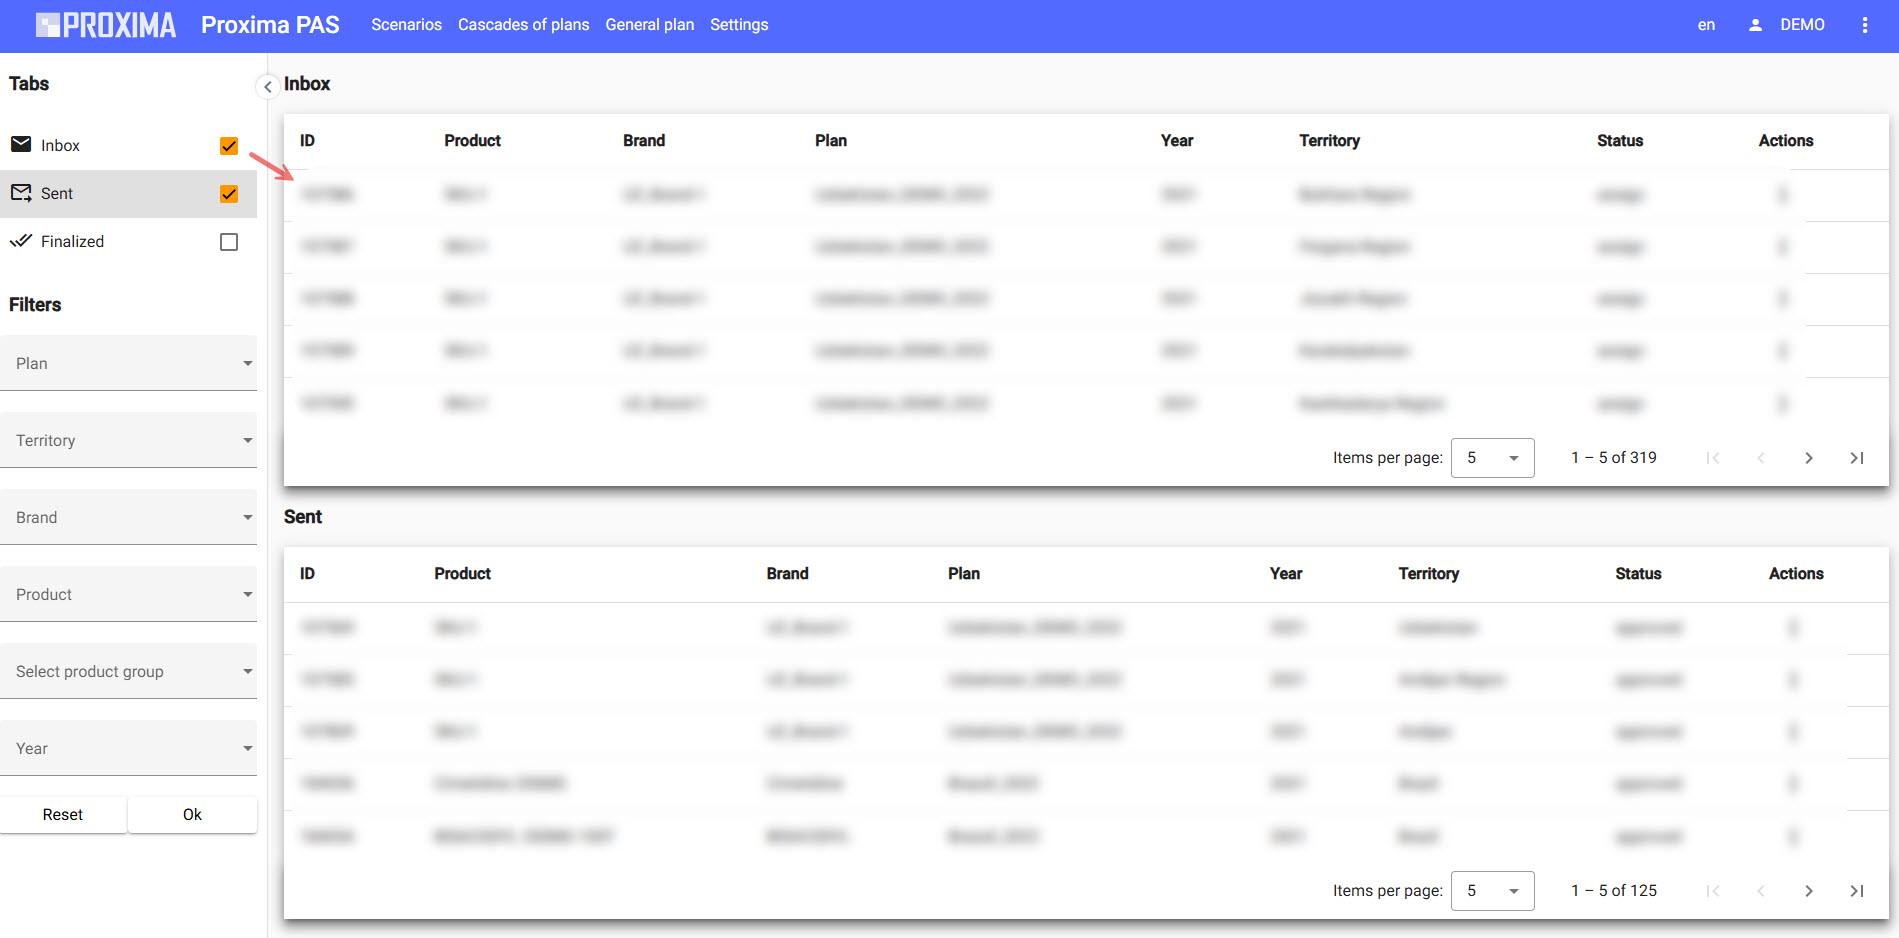Go to next page in Sent table

[1808, 891]
